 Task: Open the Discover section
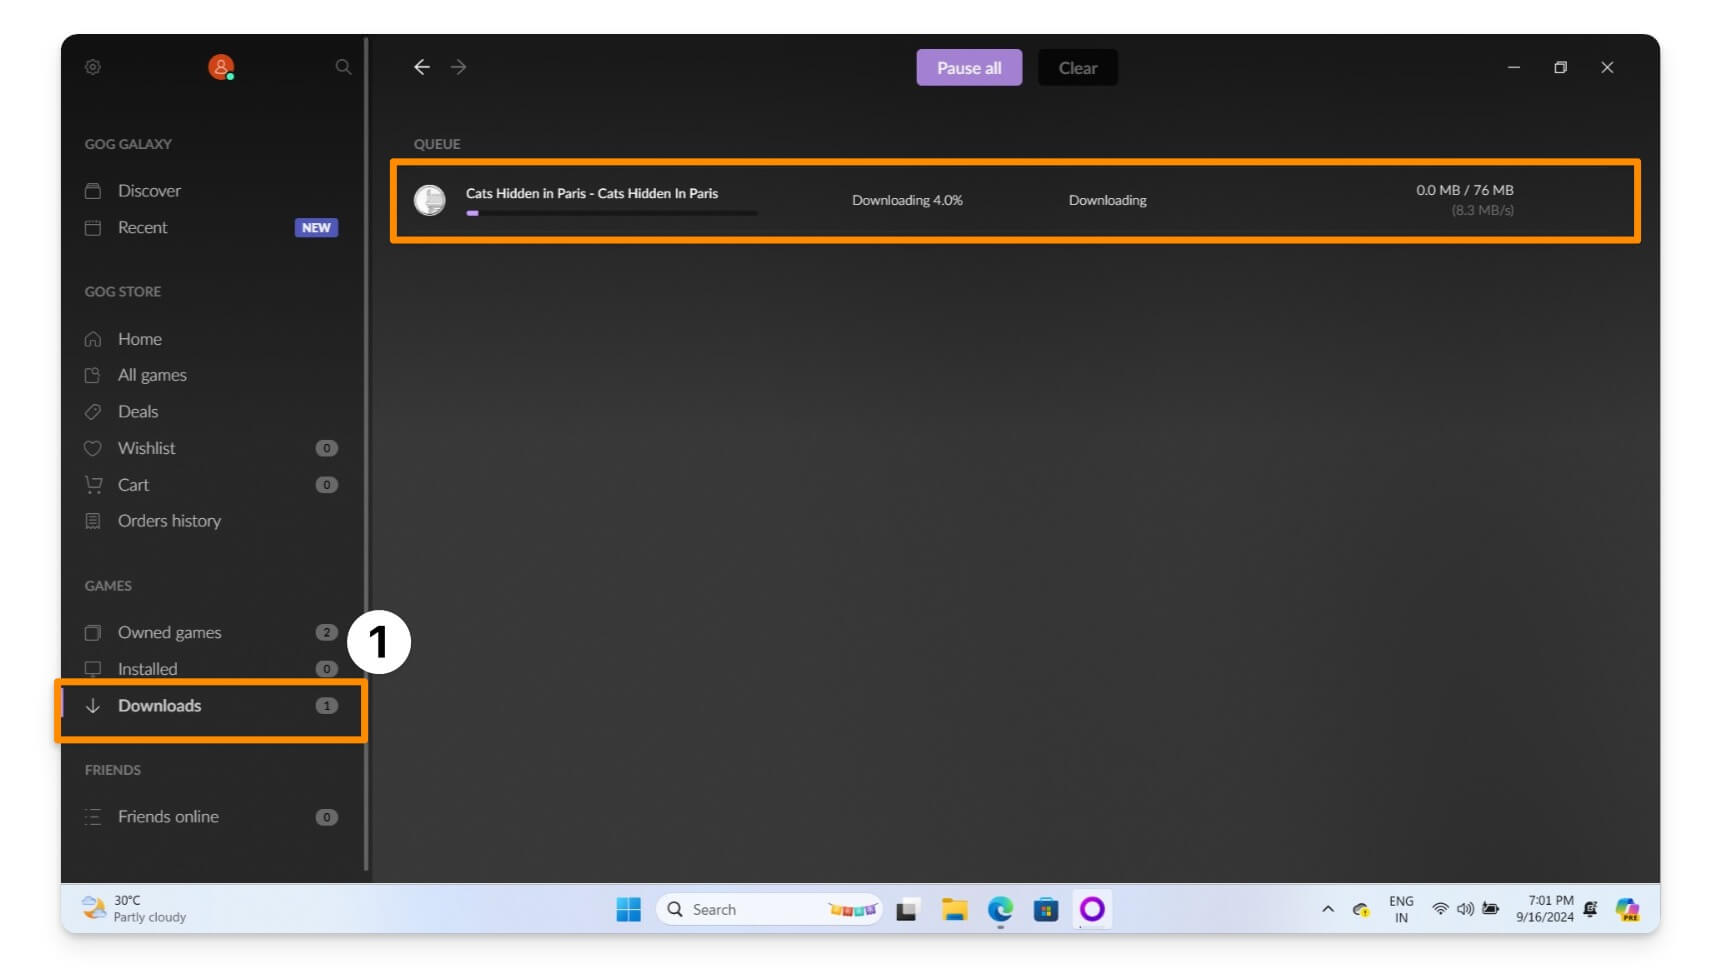(x=148, y=190)
